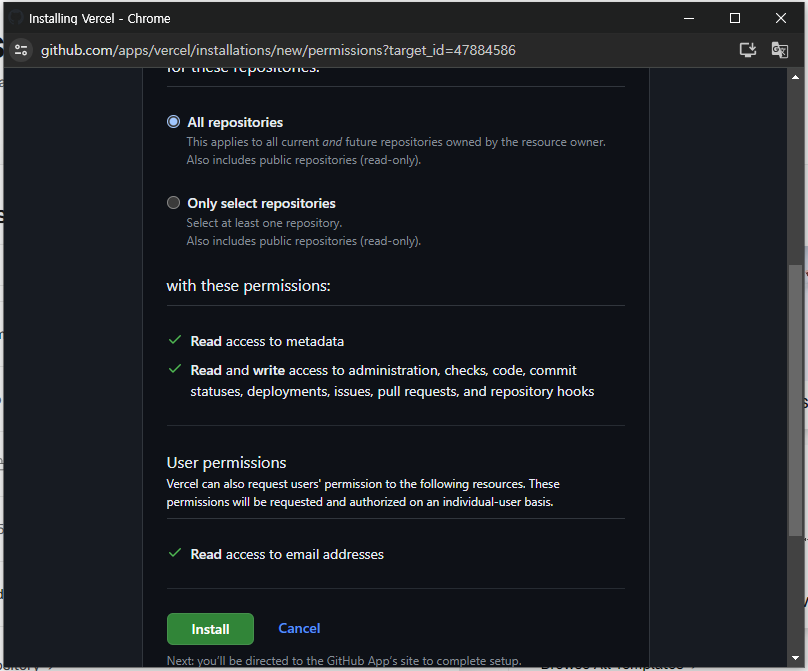Viewport: 808px width, 671px height.
Task: Maximize the Installing Vercel window
Action: click(x=735, y=18)
